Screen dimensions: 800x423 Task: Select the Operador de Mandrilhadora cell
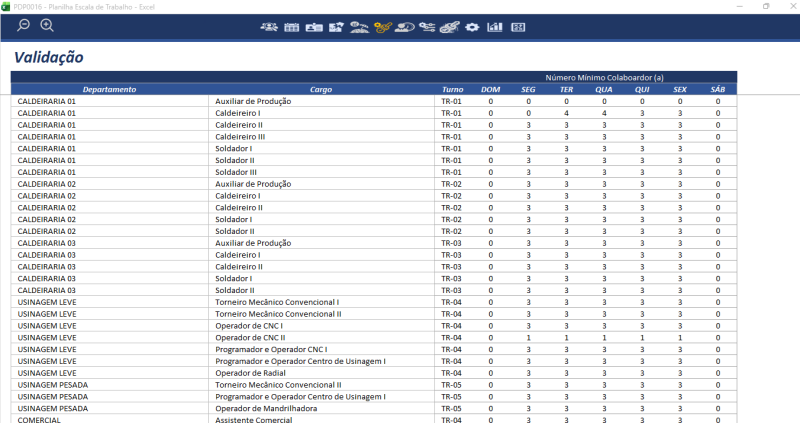[262, 408]
